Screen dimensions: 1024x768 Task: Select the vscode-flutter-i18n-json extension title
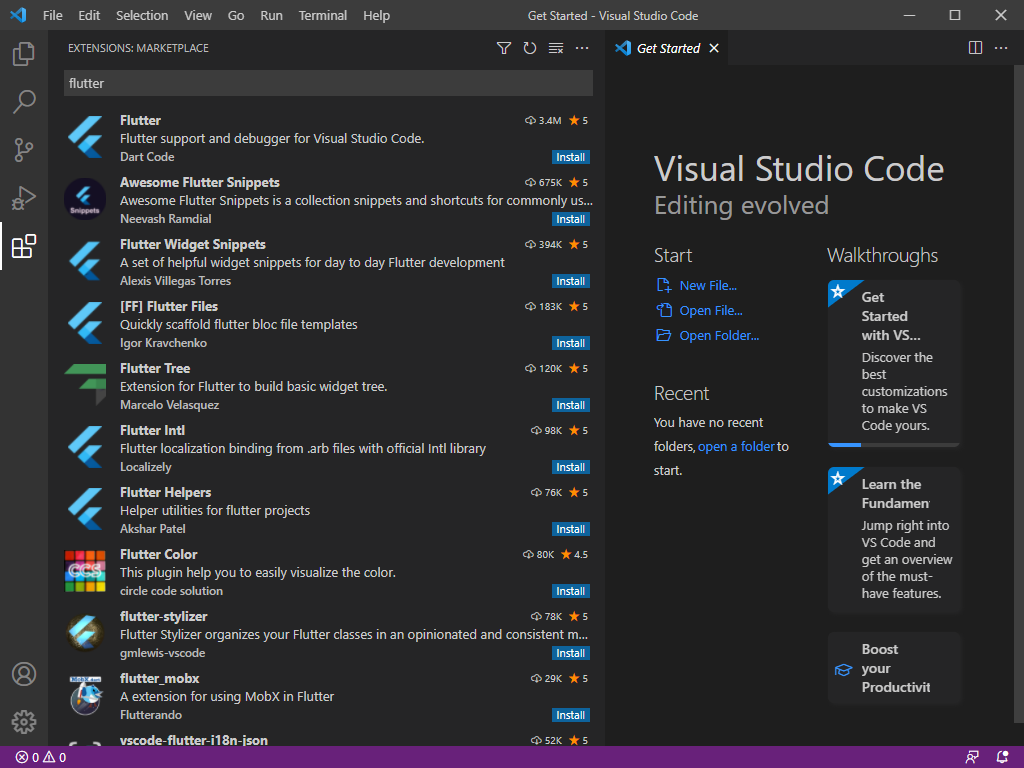[x=193, y=740]
